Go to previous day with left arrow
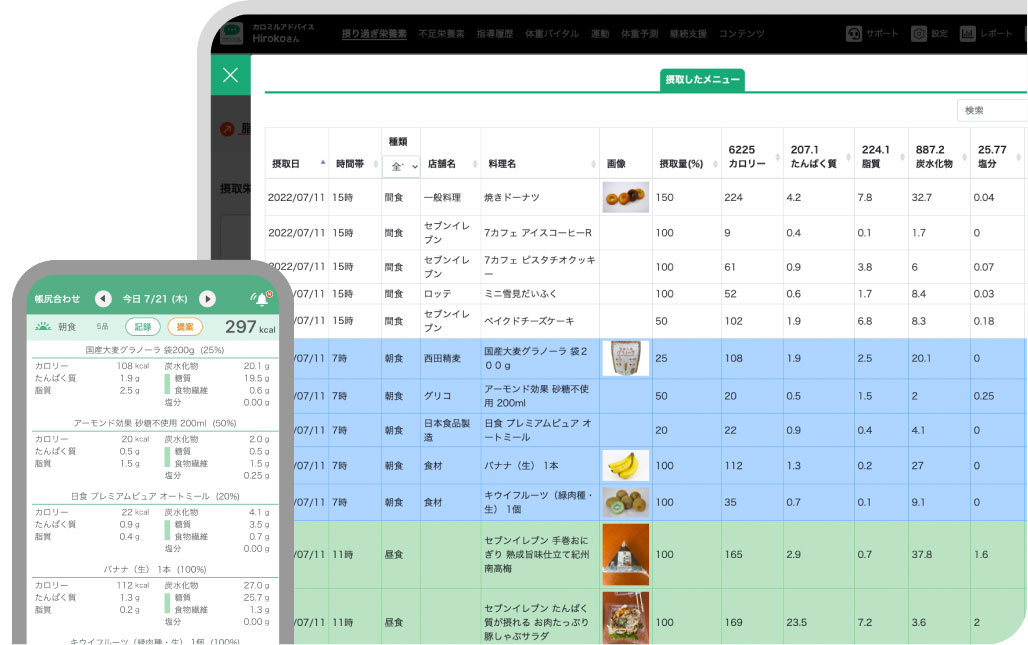 point(102,299)
